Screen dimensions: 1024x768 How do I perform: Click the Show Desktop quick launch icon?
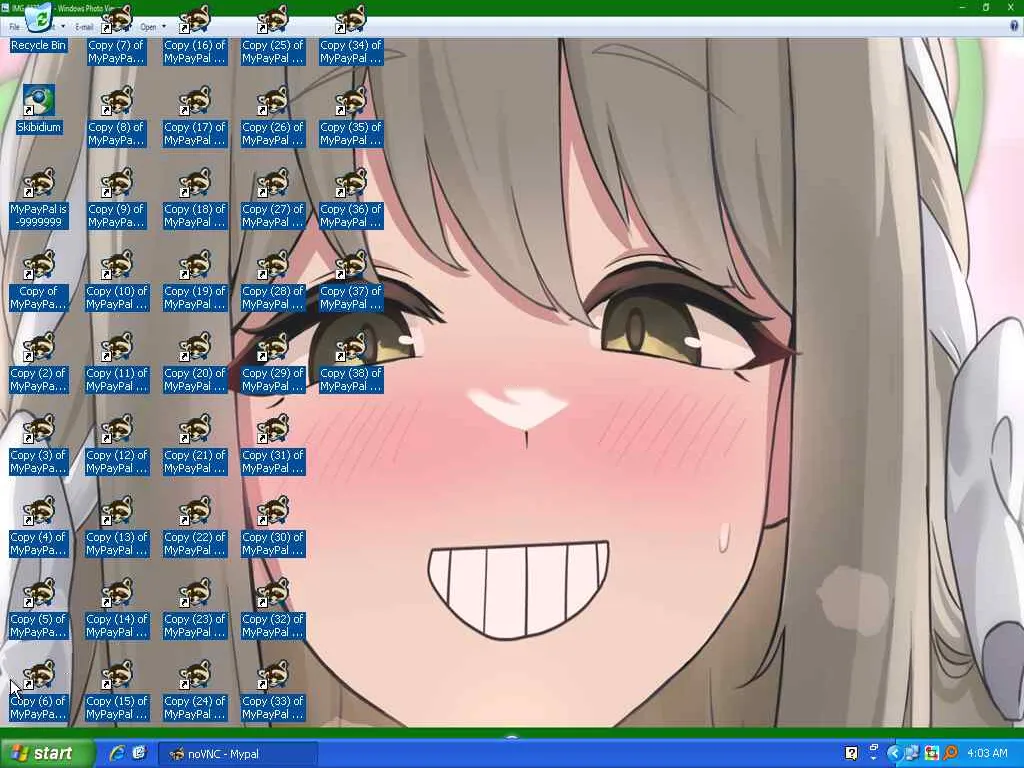(x=139, y=753)
